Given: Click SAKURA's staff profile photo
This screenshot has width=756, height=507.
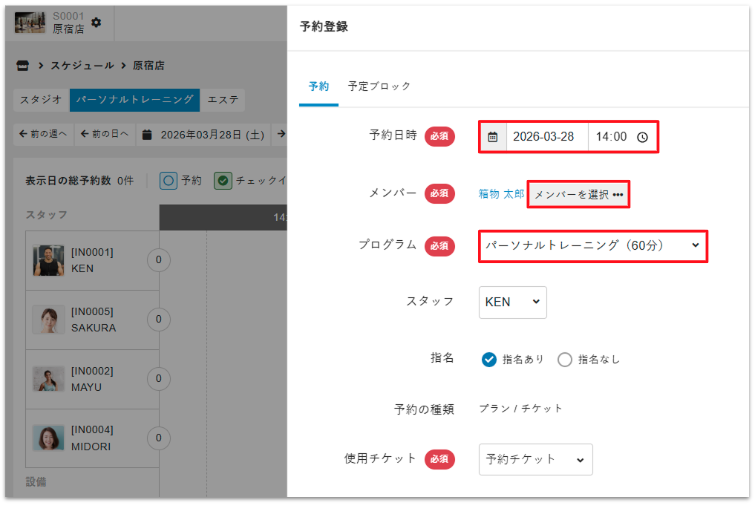Looking at the screenshot, I should coord(48,320).
